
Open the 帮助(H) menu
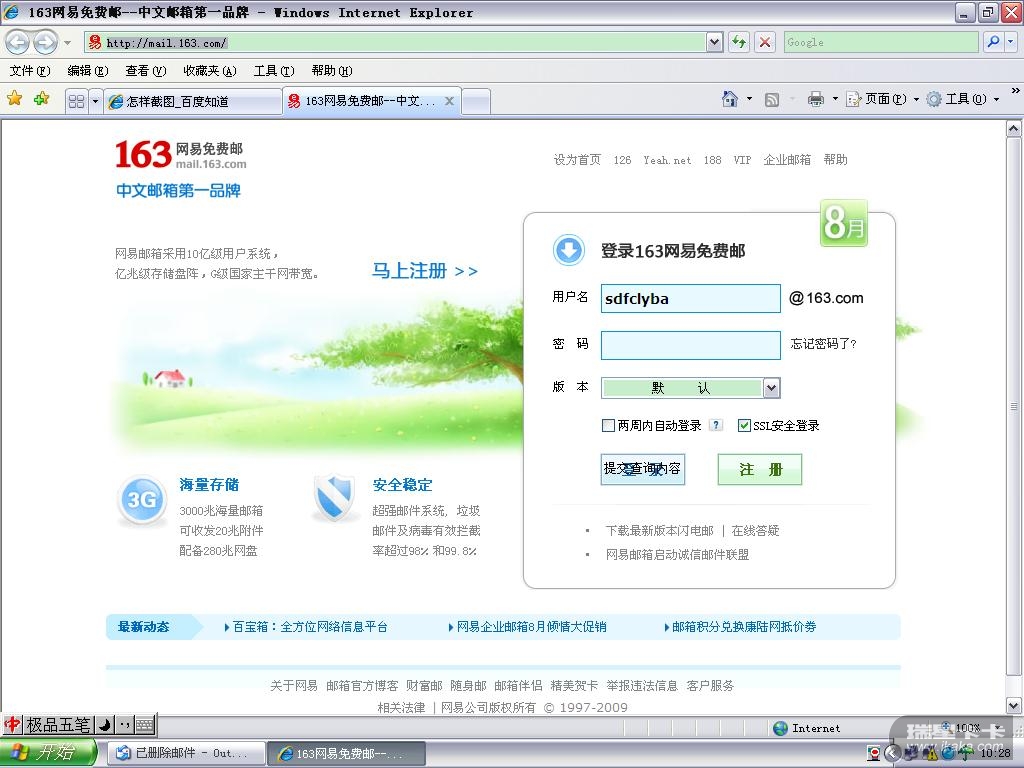pos(332,71)
